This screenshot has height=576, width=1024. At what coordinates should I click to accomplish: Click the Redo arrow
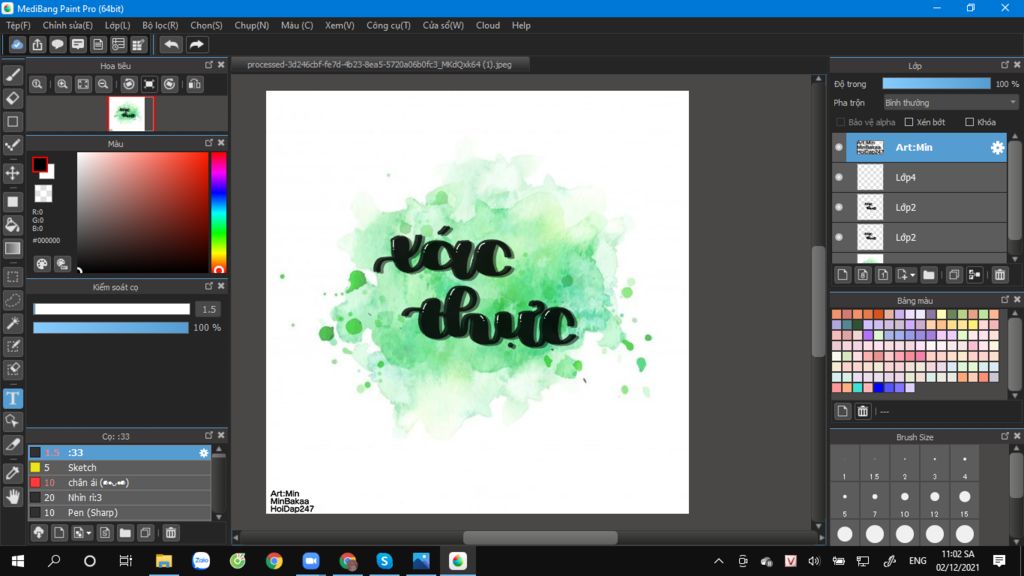(x=196, y=44)
